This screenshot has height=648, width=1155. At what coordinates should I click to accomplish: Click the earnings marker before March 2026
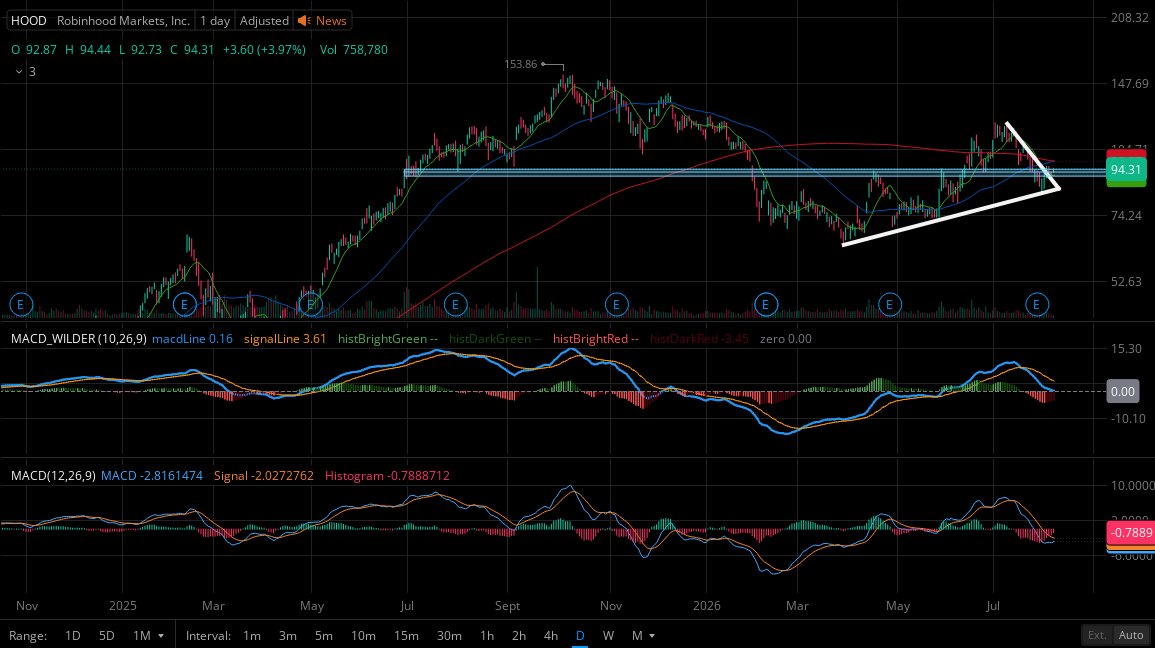[x=766, y=304]
